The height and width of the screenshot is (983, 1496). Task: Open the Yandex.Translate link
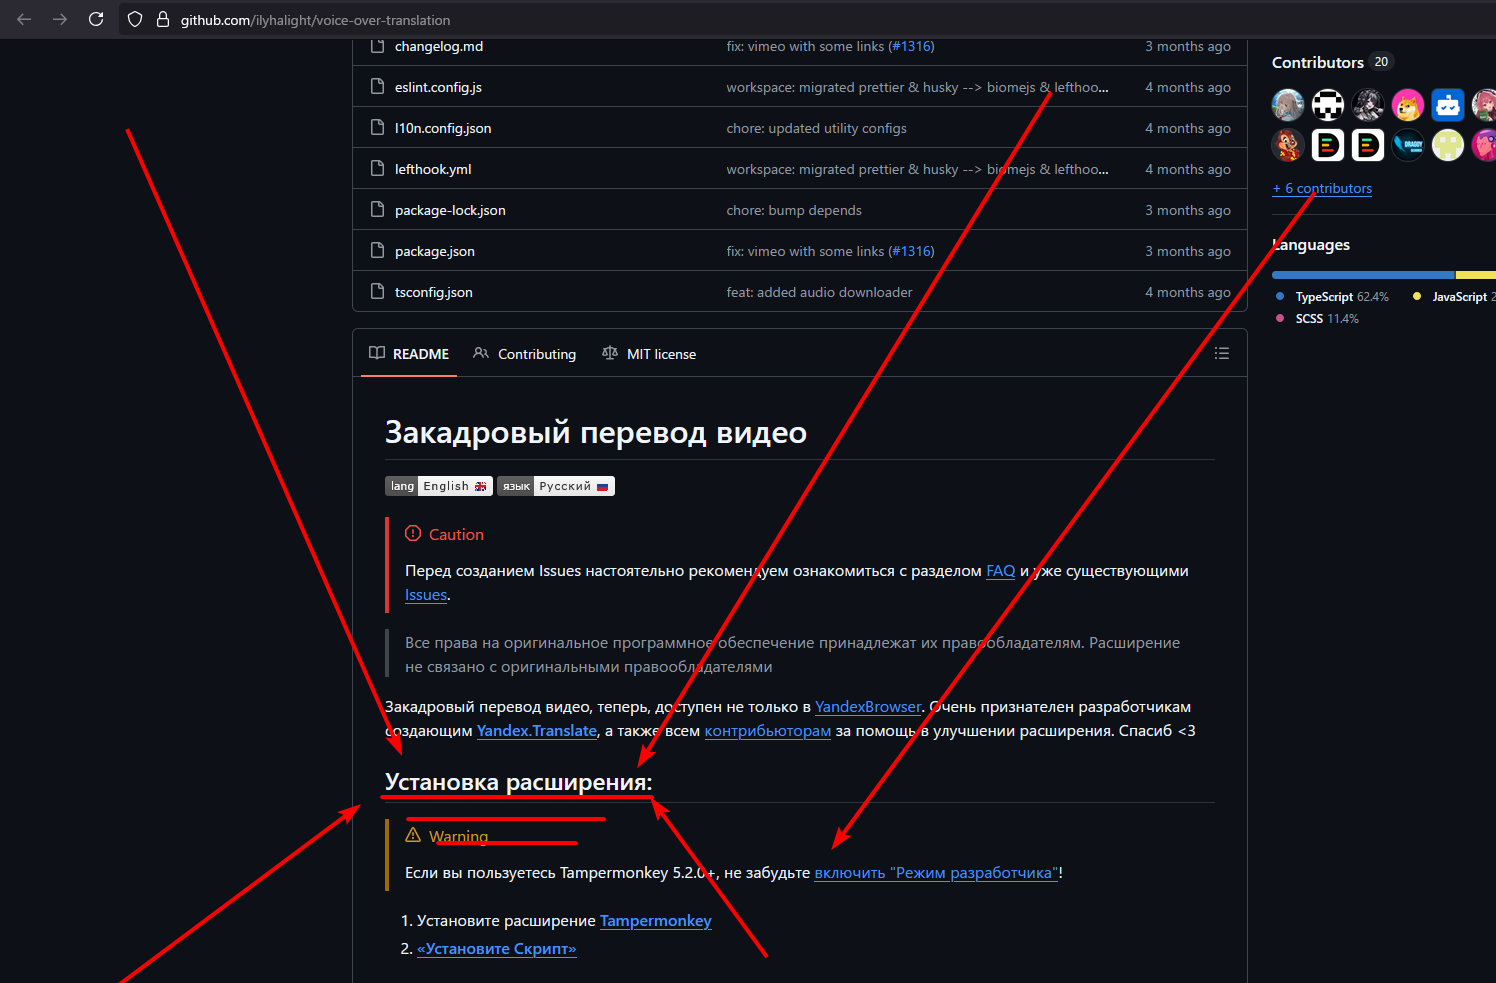537,731
